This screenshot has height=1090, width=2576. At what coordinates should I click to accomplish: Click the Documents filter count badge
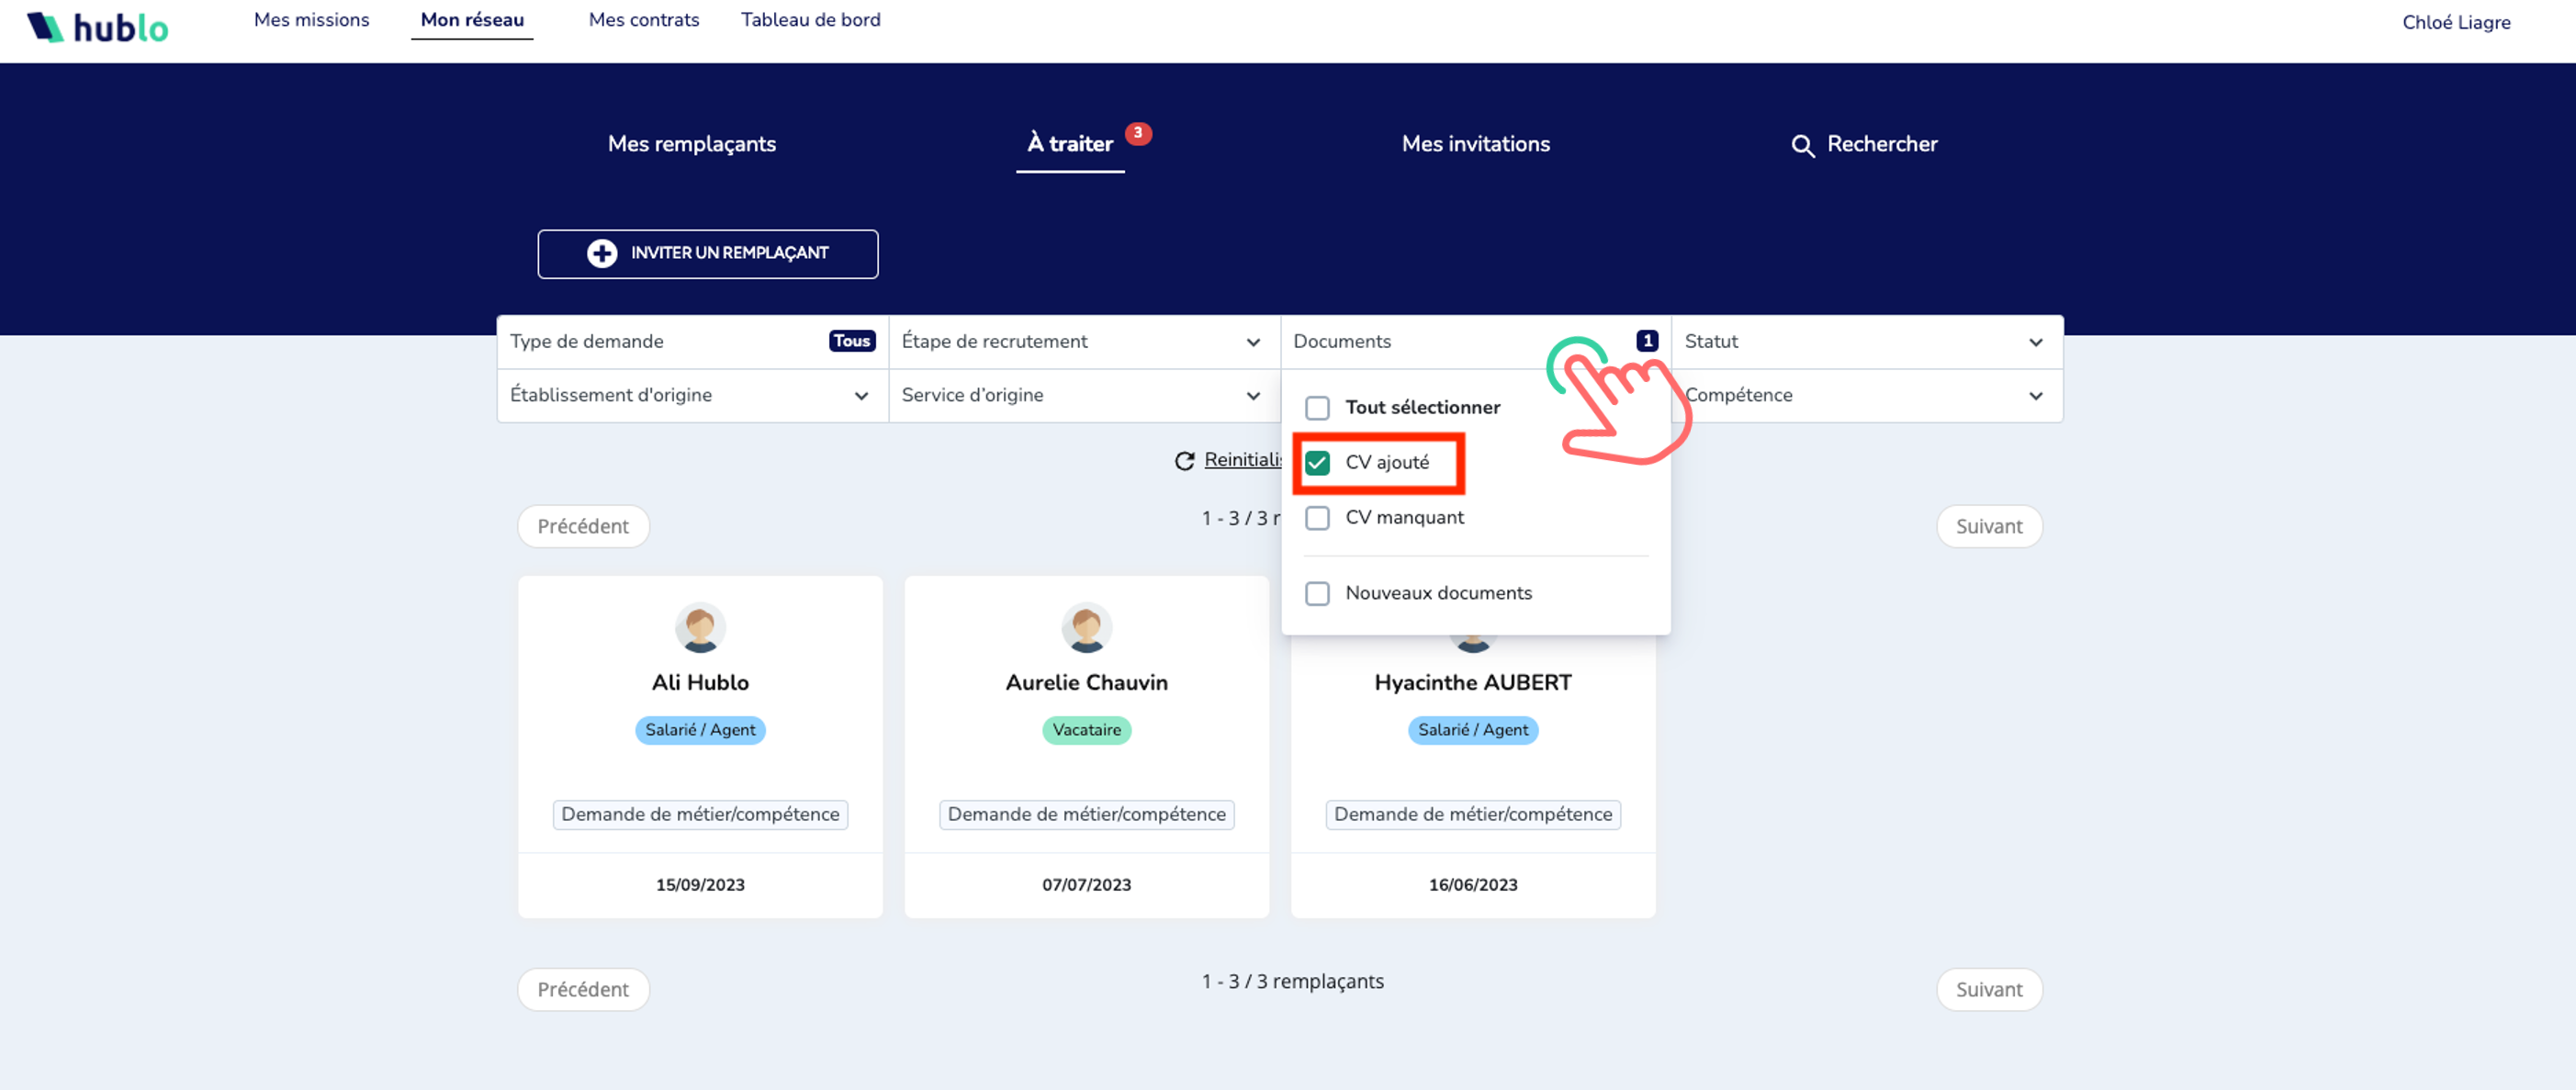click(1647, 341)
